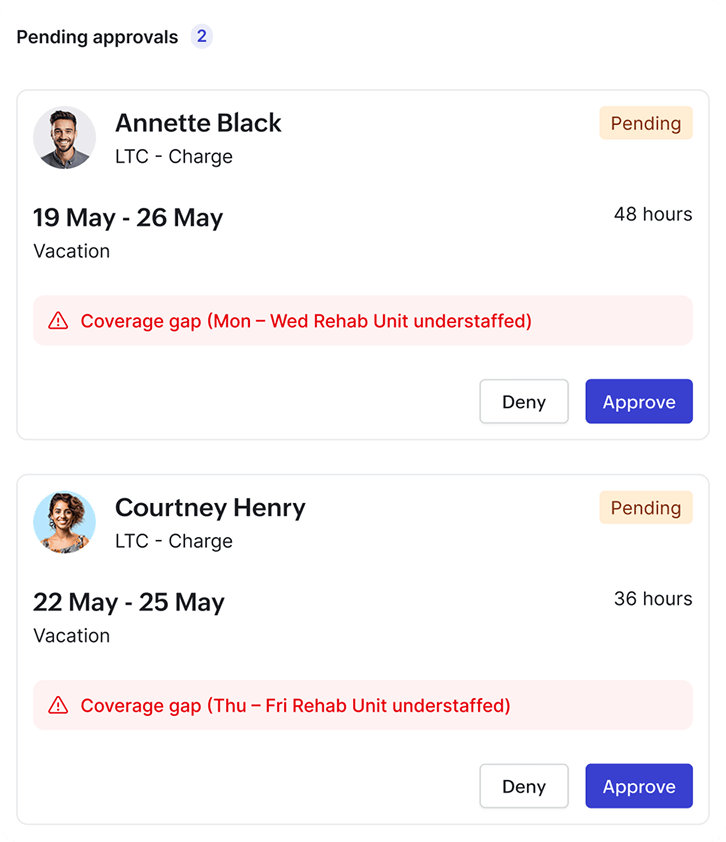This screenshot has height=842, width=726.
Task: Open the Mon – Wed Rehab Unit coverage gap alert
Action: [363, 321]
